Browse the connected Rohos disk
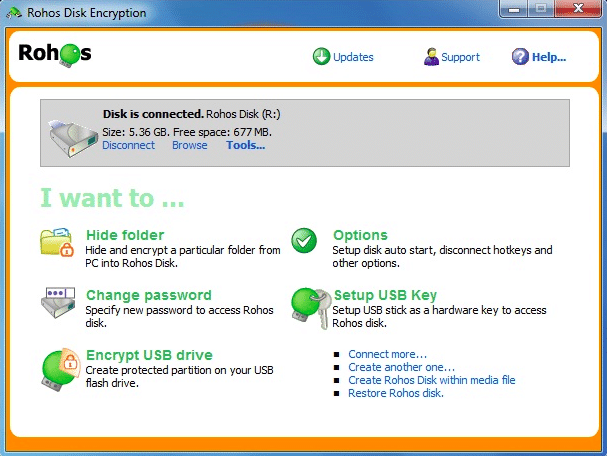This screenshot has width=607, height=456. [190, 145]
